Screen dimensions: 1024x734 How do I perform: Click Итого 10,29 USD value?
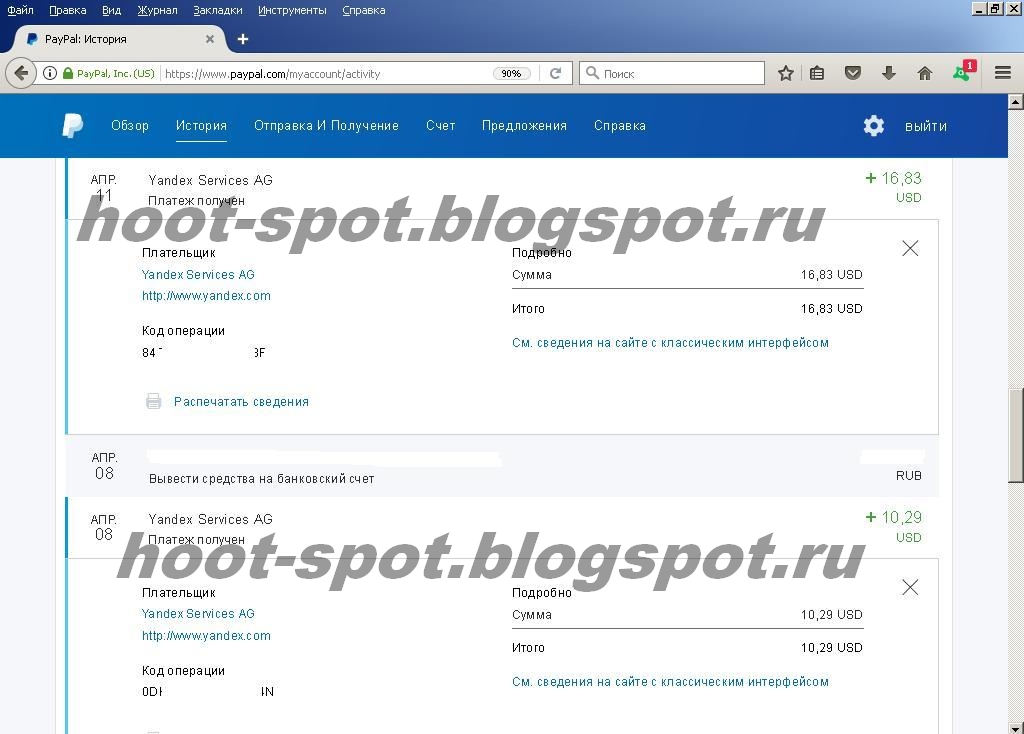[x=831, y=647]
